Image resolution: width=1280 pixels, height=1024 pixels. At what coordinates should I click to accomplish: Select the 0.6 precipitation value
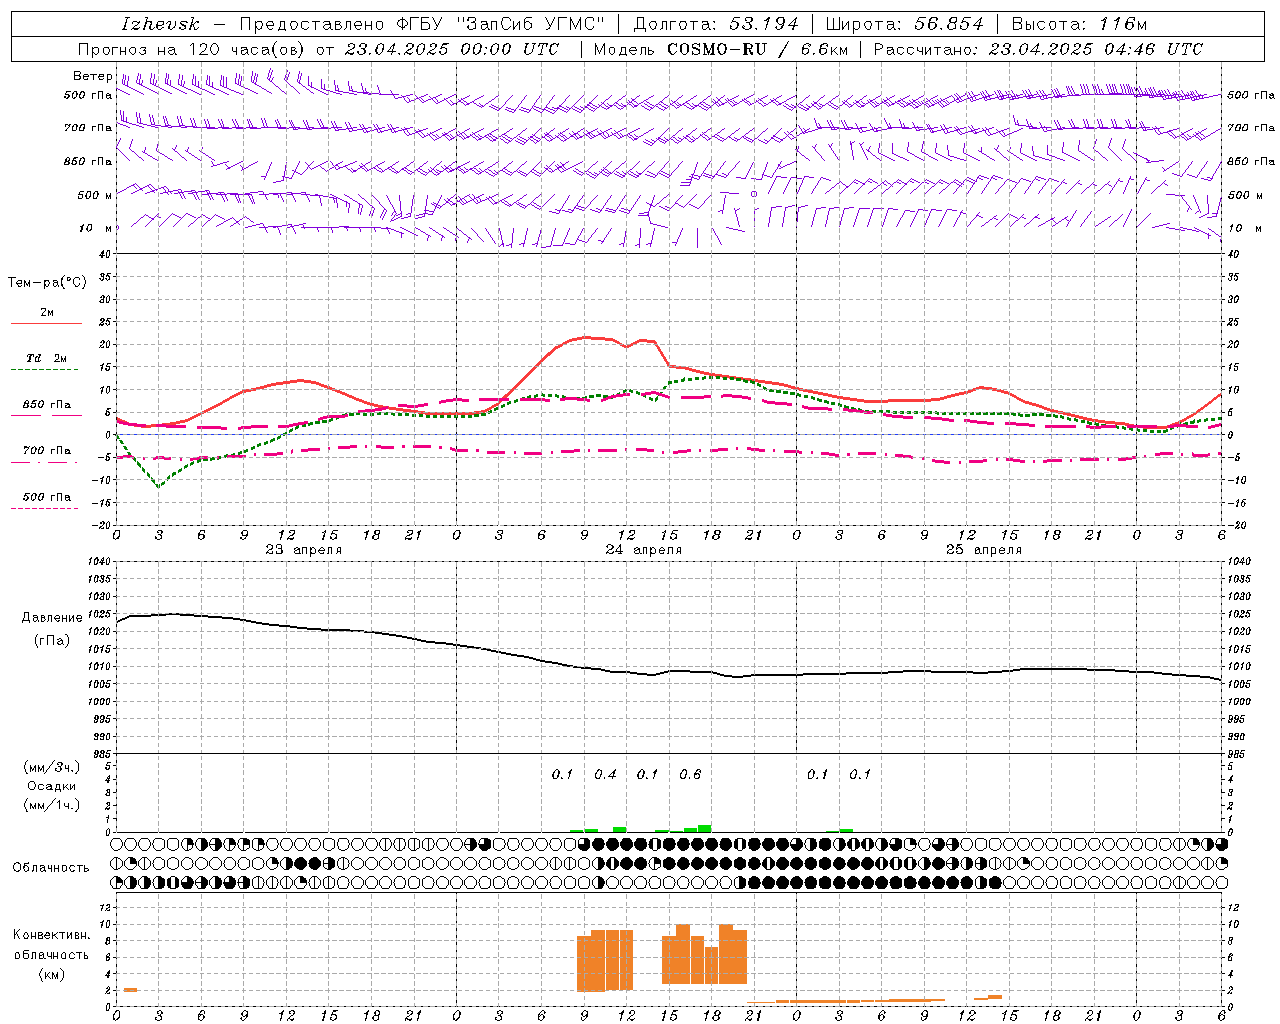pos(690,774)
